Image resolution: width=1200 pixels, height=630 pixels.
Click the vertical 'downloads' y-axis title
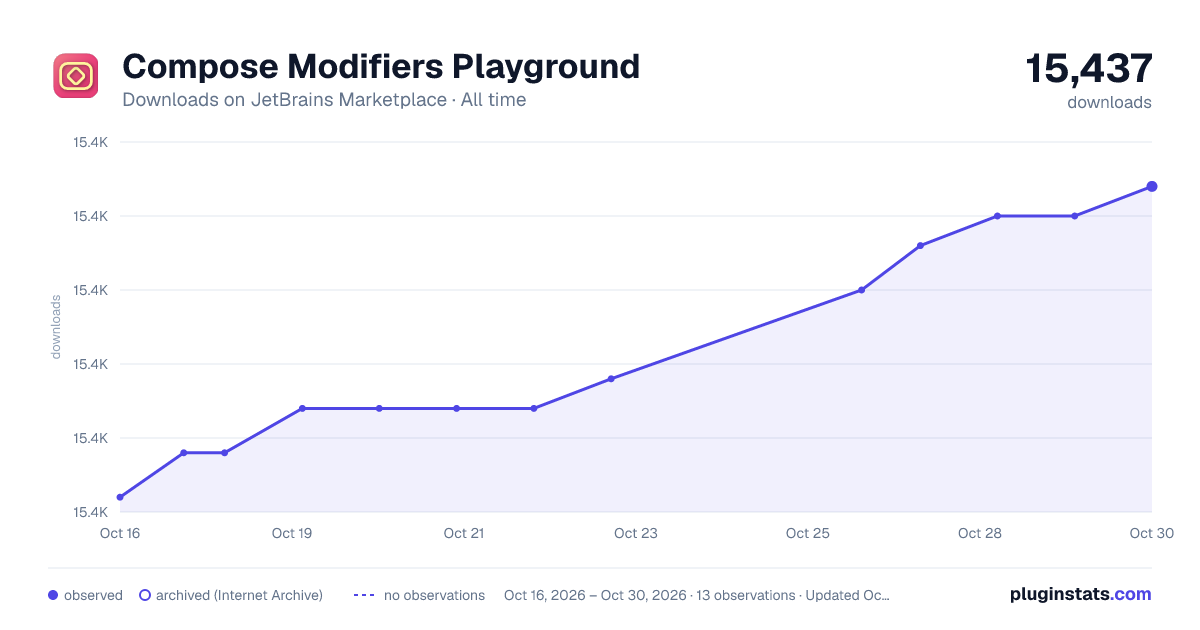[56, 327]
